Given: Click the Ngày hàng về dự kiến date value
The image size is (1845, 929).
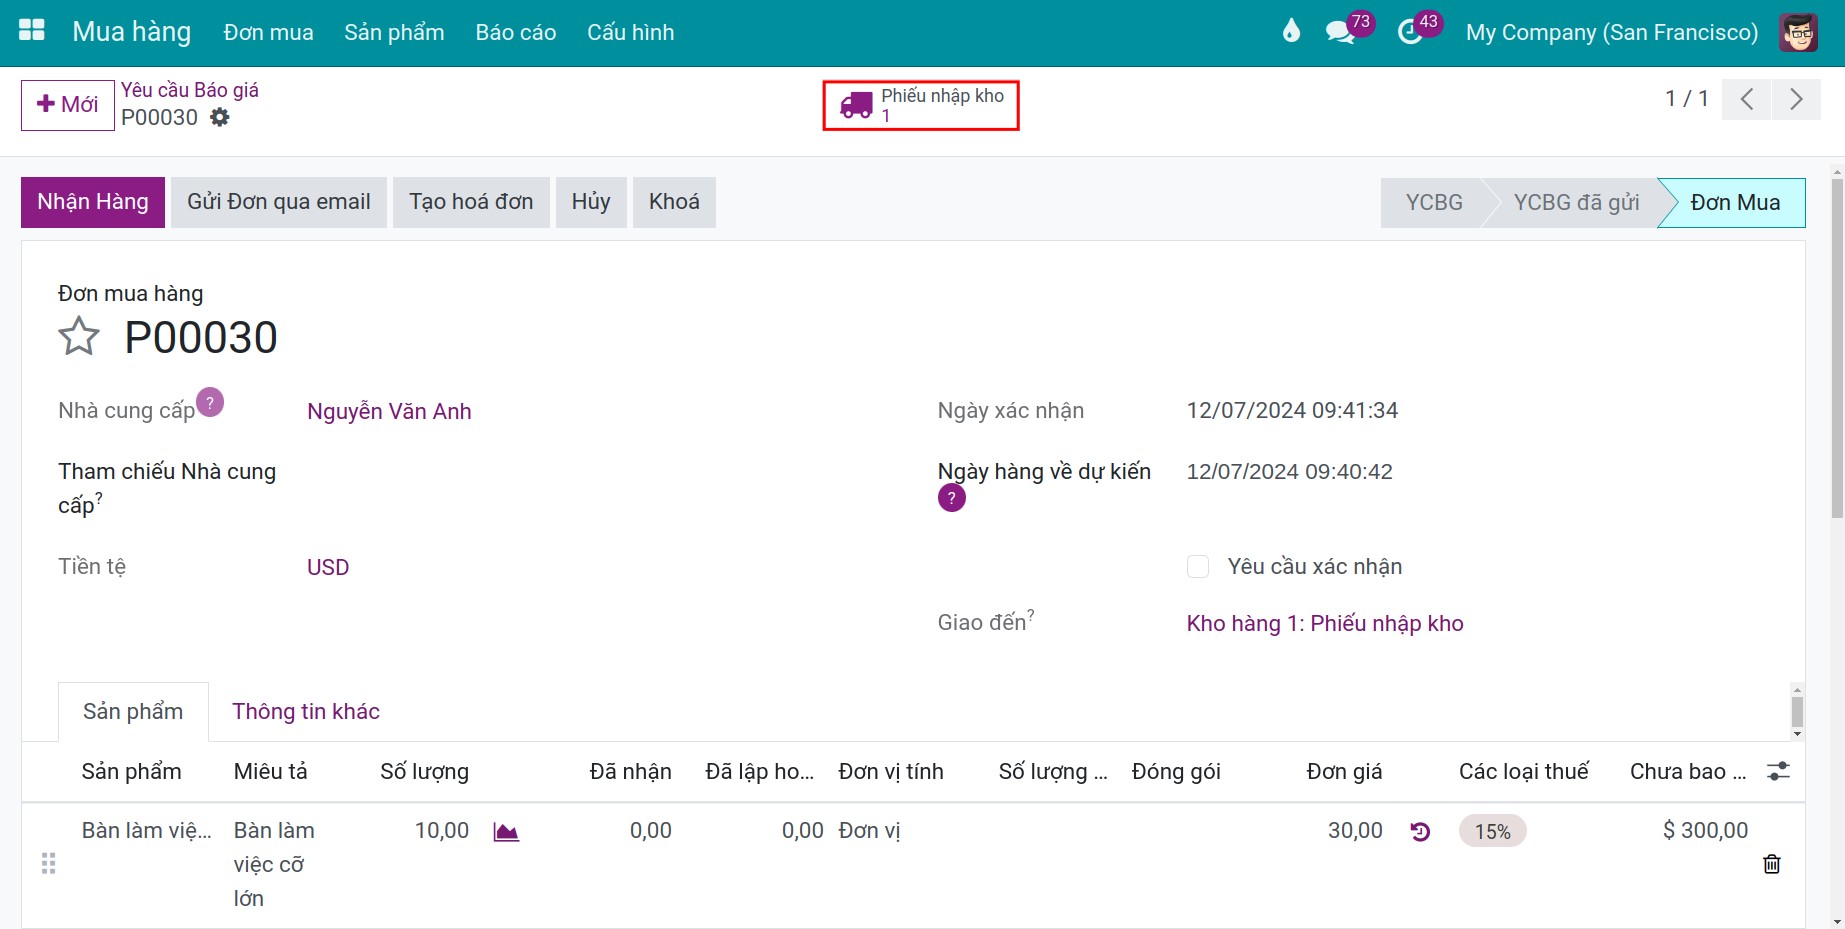Looking at the screenshot, I should (1290, 472).
